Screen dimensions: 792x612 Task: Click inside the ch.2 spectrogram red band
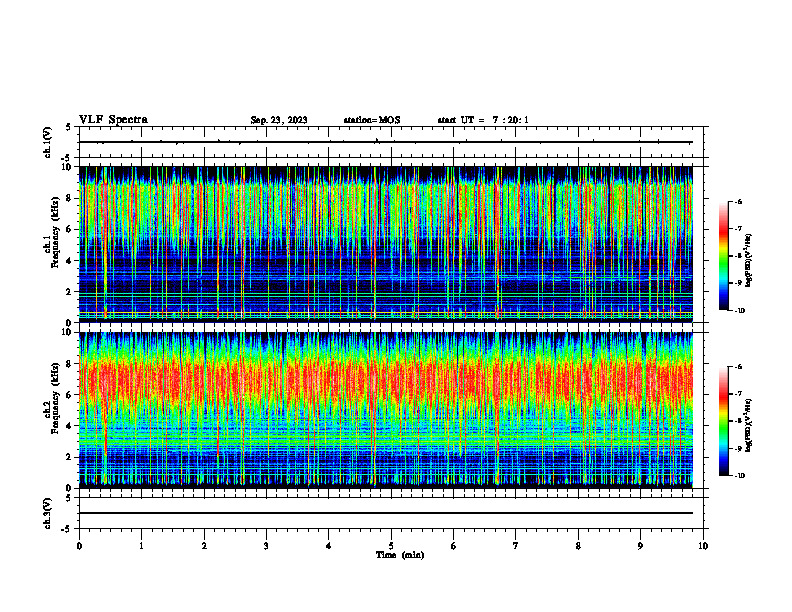[386, 380]
